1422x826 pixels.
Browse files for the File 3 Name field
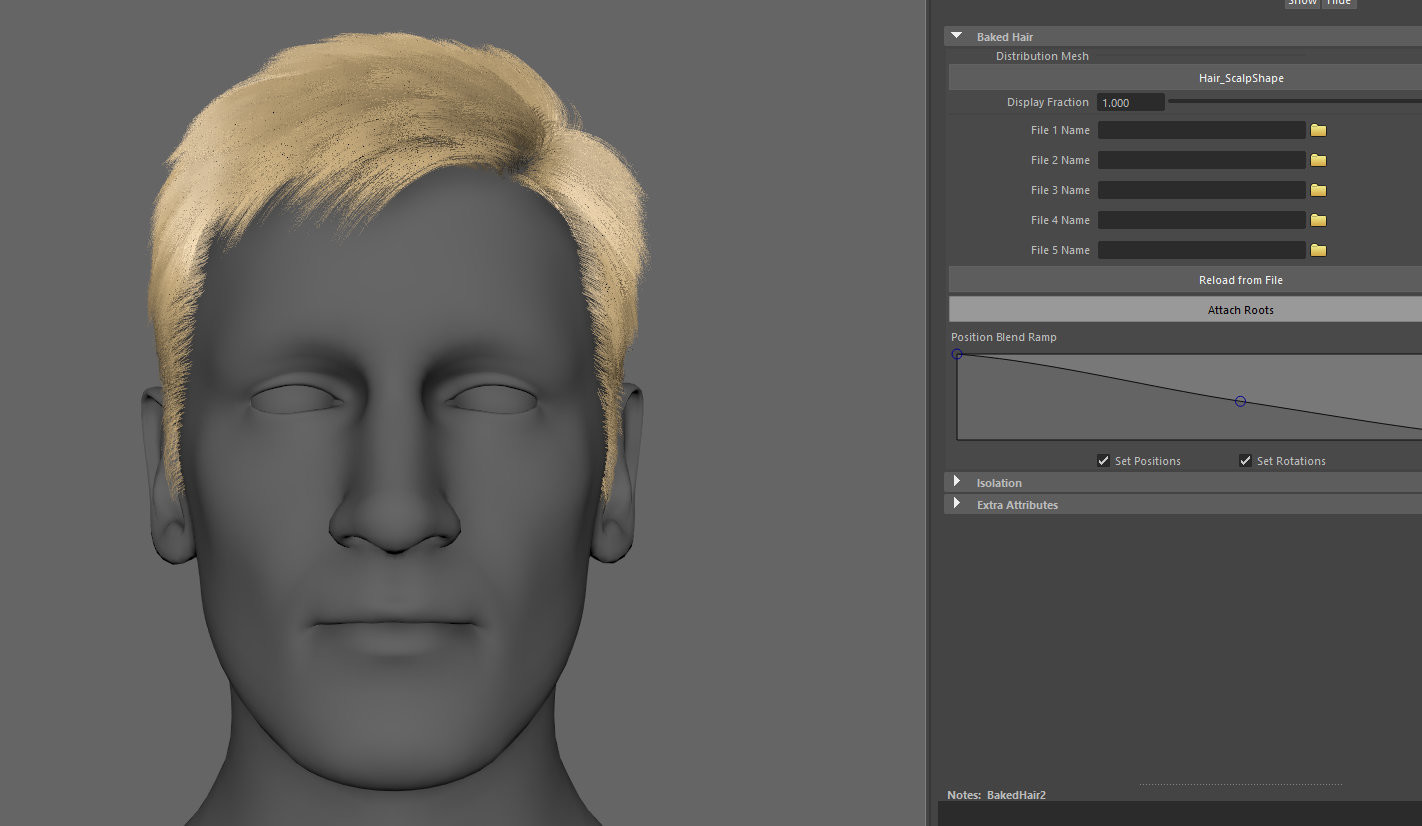1317,189
